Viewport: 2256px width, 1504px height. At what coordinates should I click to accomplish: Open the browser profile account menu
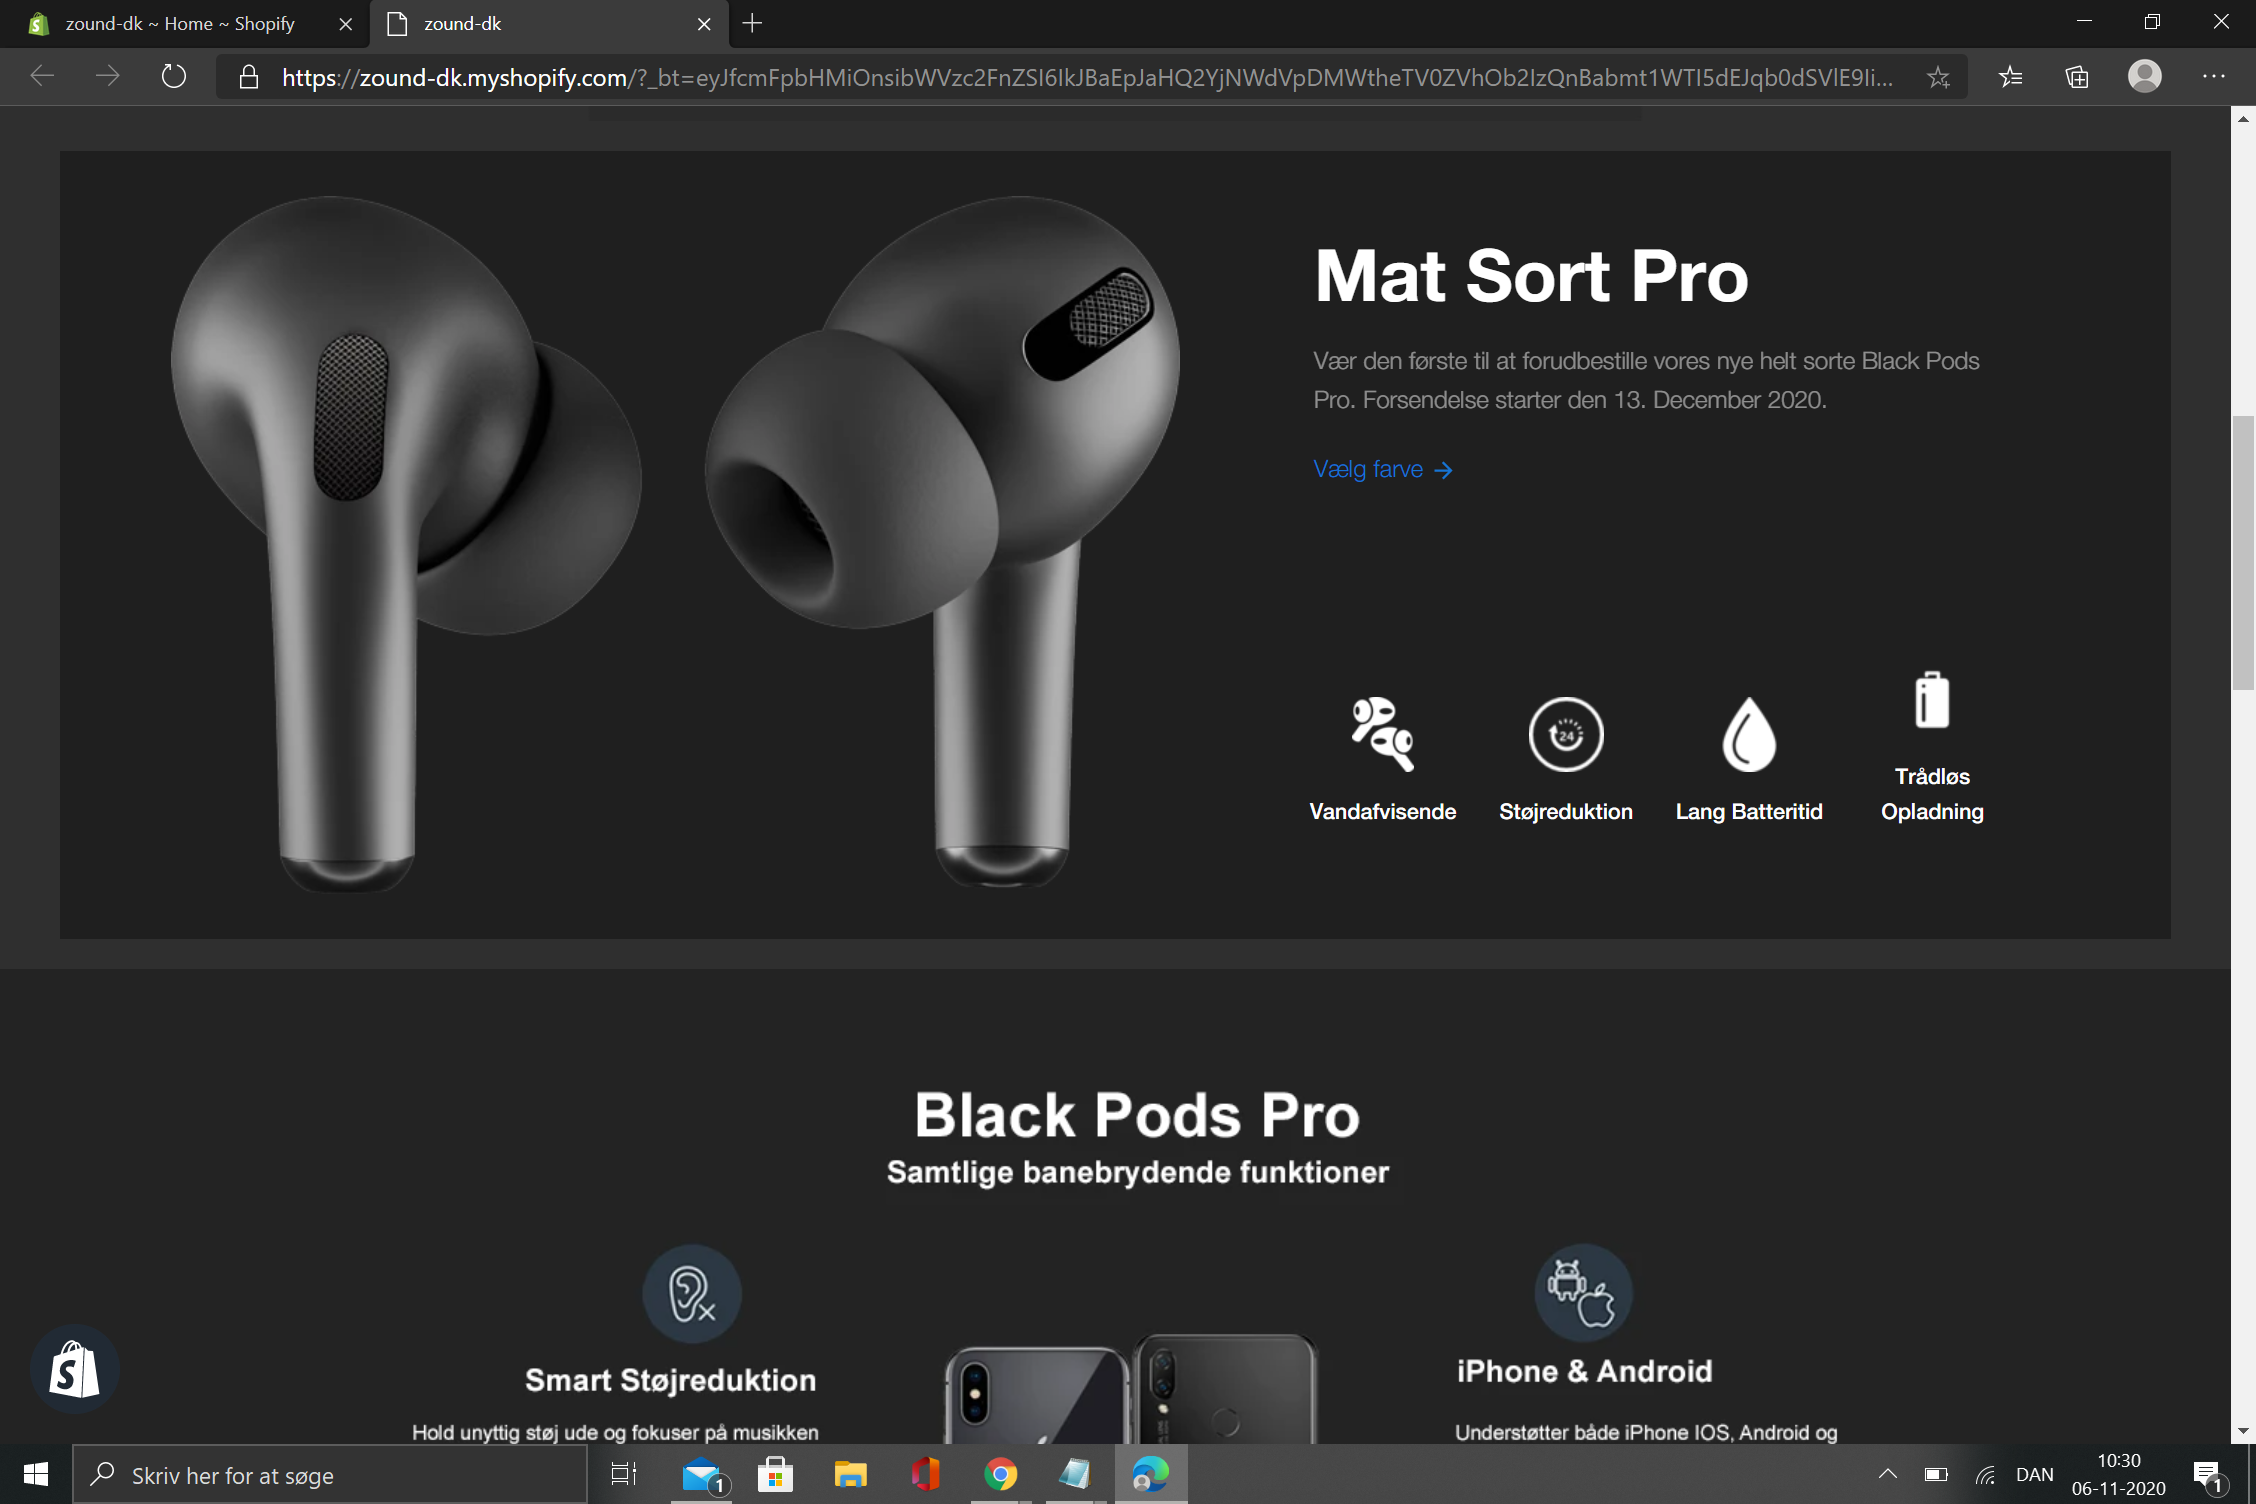click(2144, 77)
